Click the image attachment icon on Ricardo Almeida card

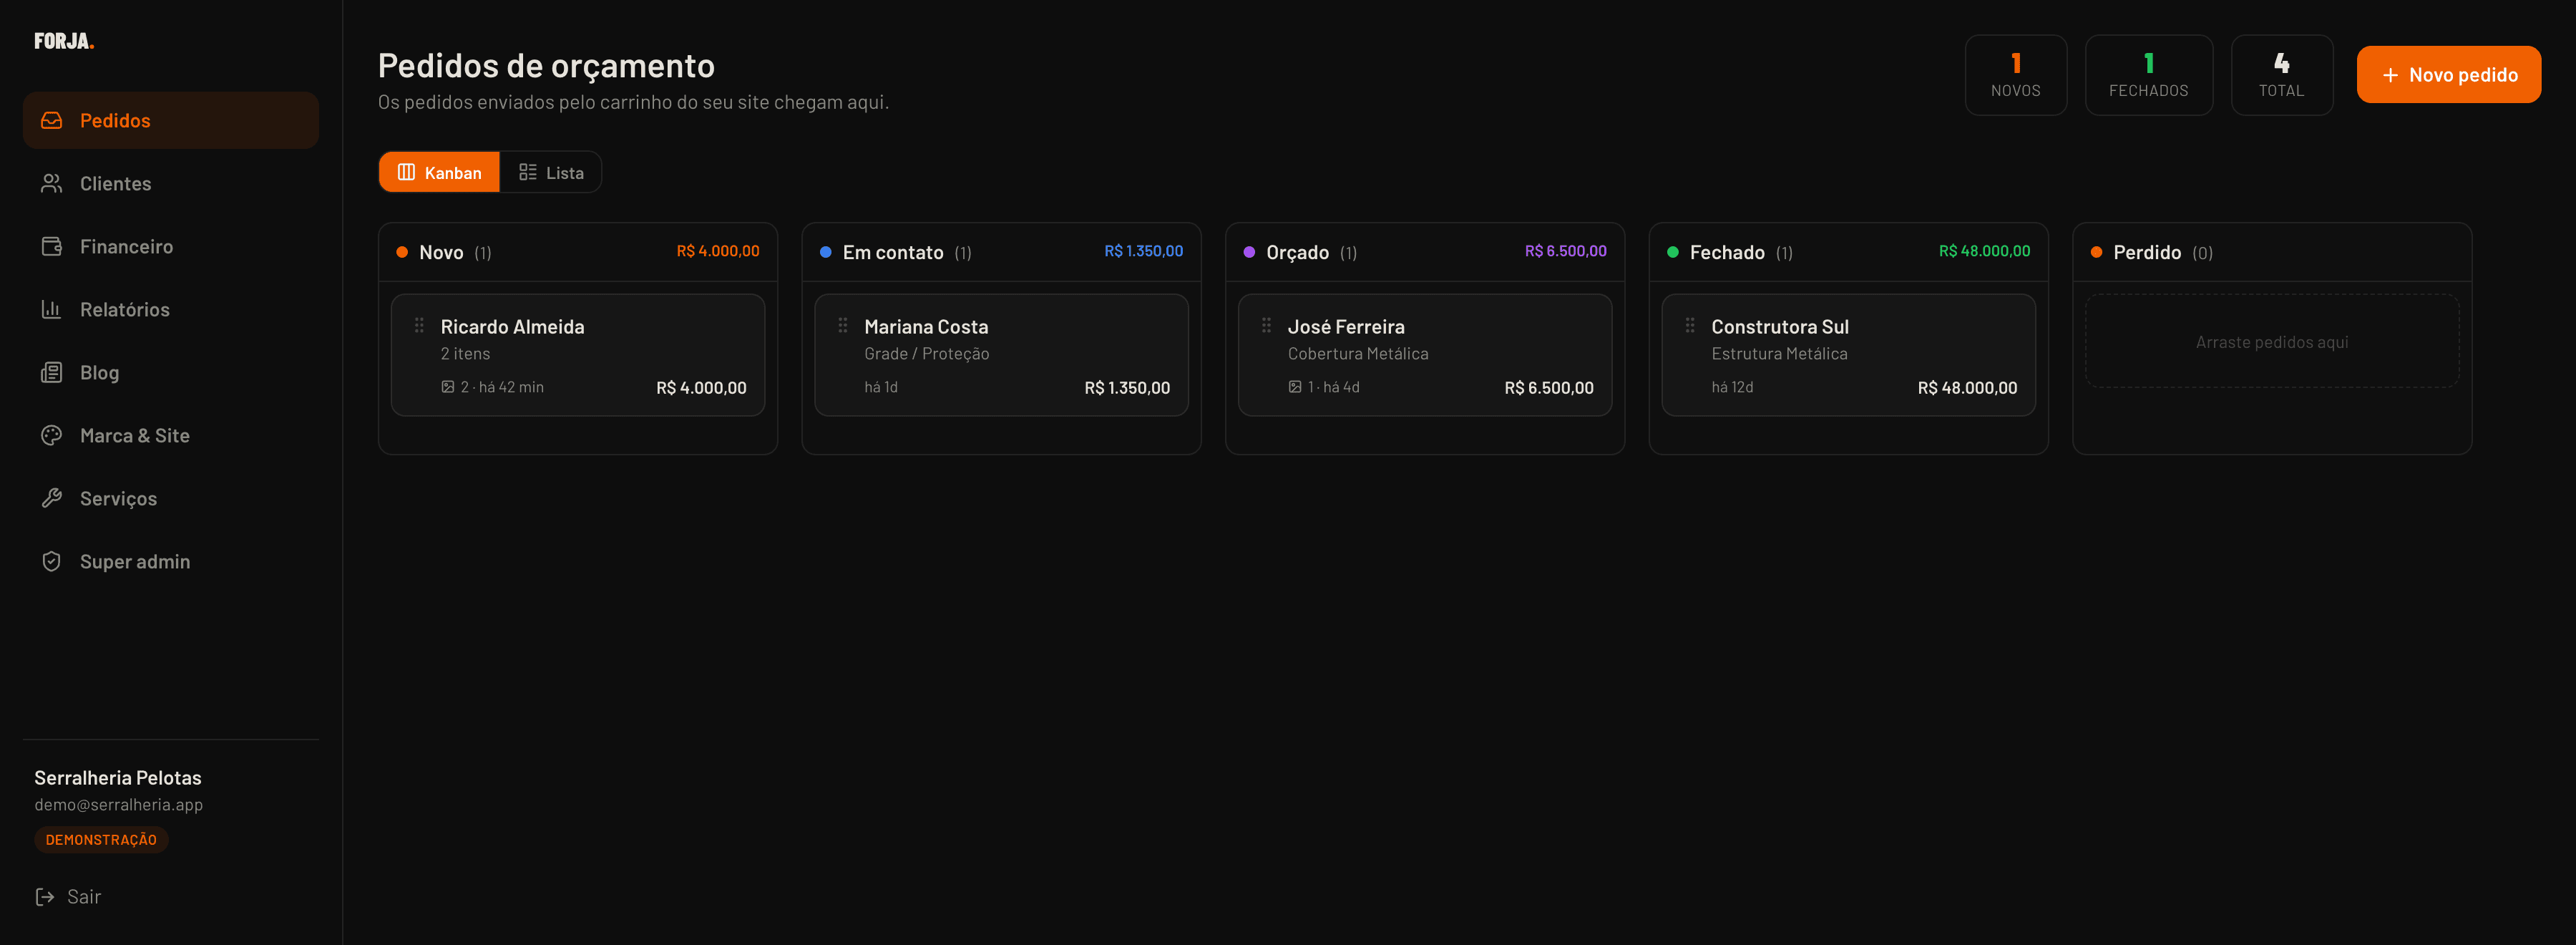(448, 387)
